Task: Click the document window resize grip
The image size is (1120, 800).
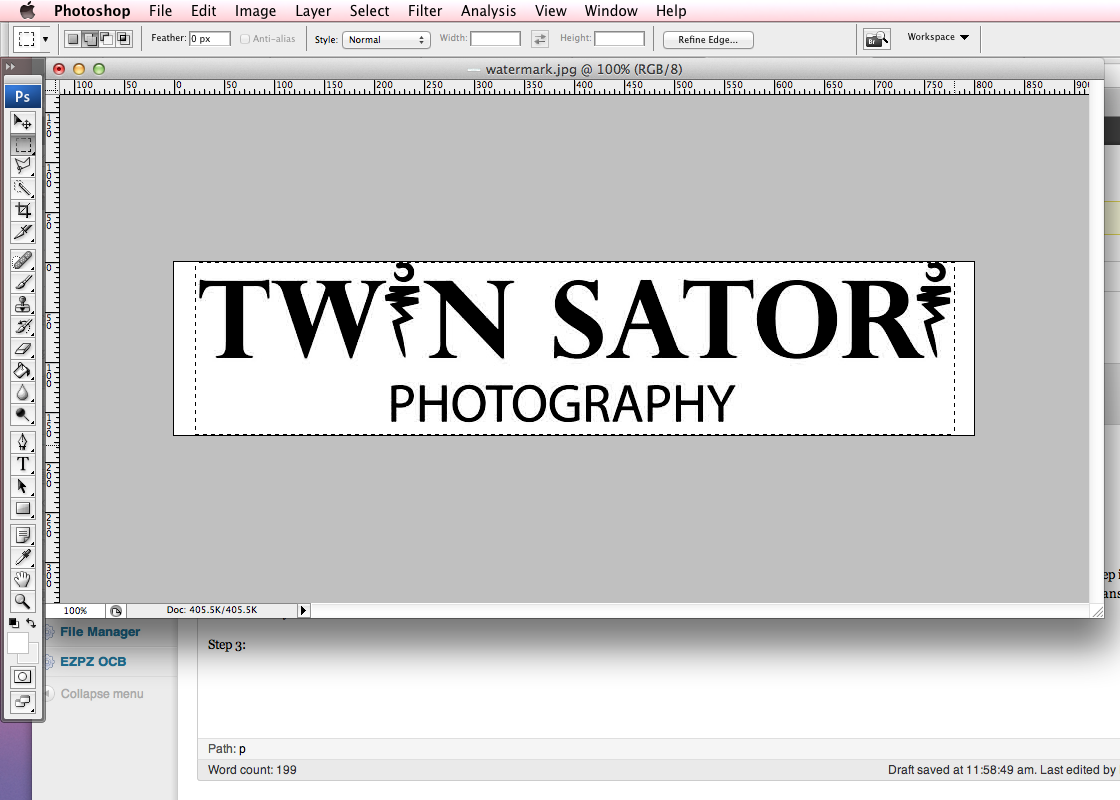Action: (1097, 611)
